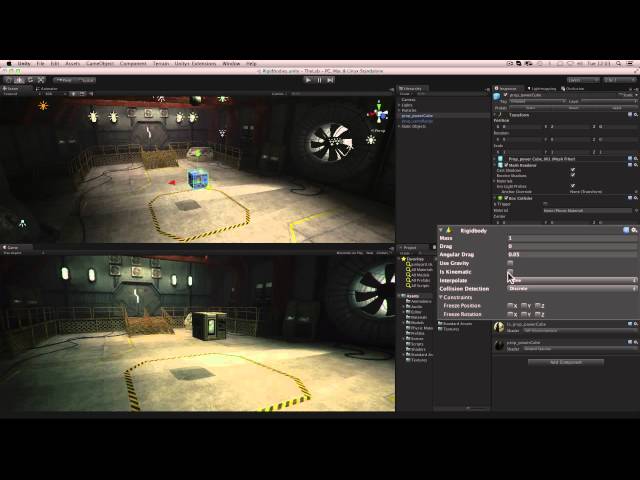
Task: Toggle Freeze Position Y checkbox
Action: [x=524, y=306]
